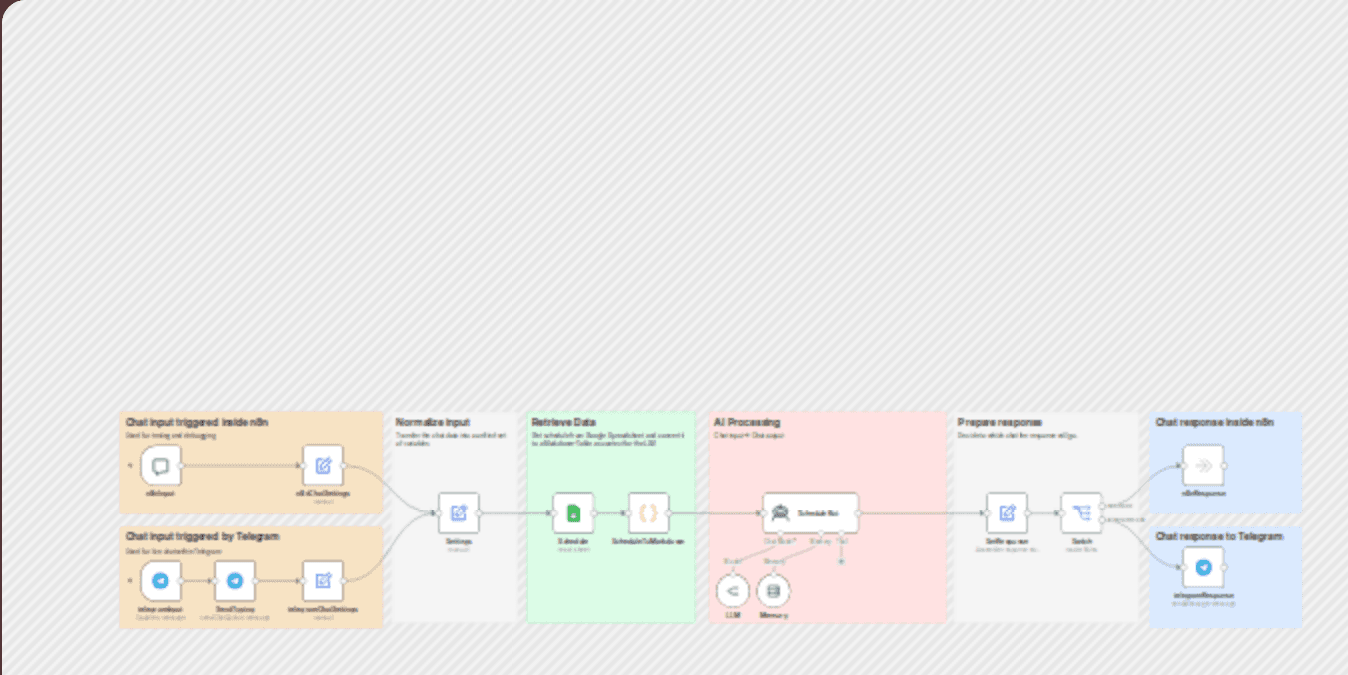Add a Tool via the plus connector

click(x=841, y=562)
